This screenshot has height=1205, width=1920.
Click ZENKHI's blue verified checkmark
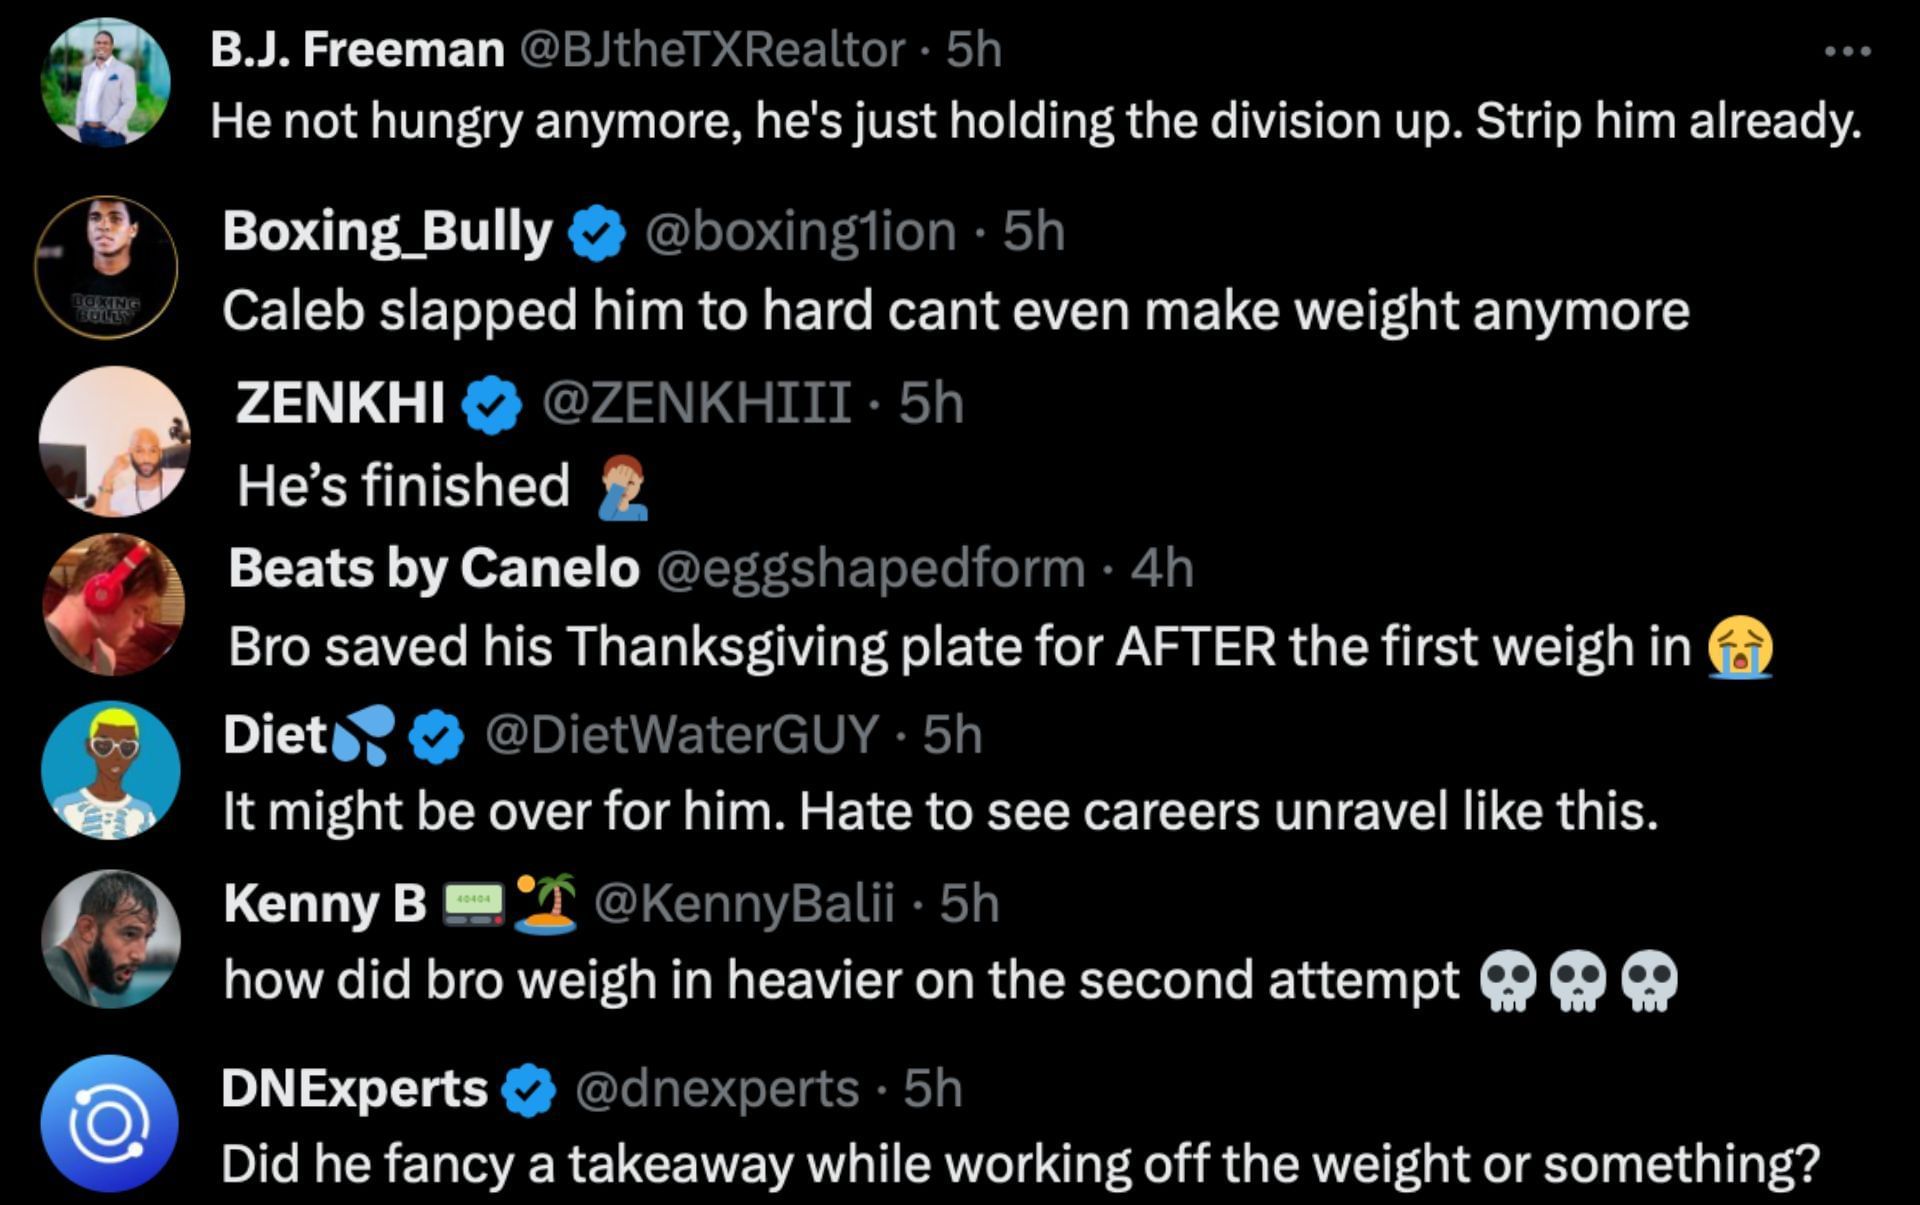pos(491,405)
